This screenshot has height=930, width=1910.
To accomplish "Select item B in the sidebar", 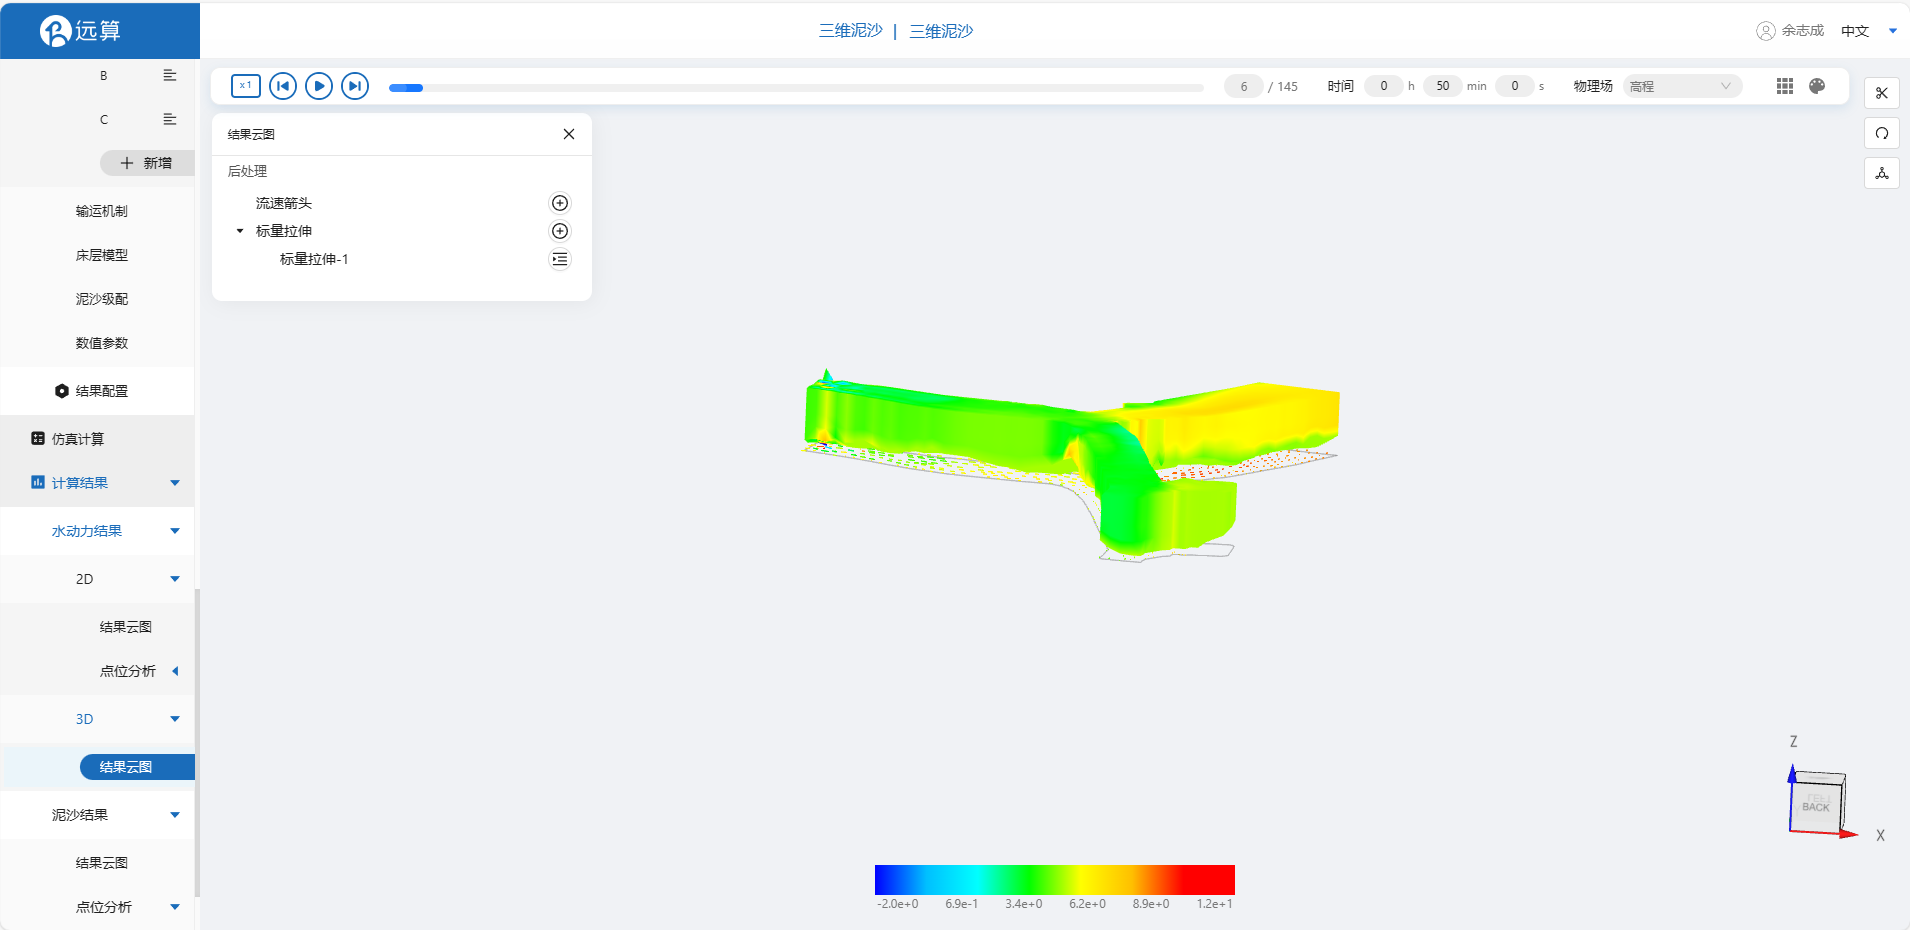I will tap(103, 75).
